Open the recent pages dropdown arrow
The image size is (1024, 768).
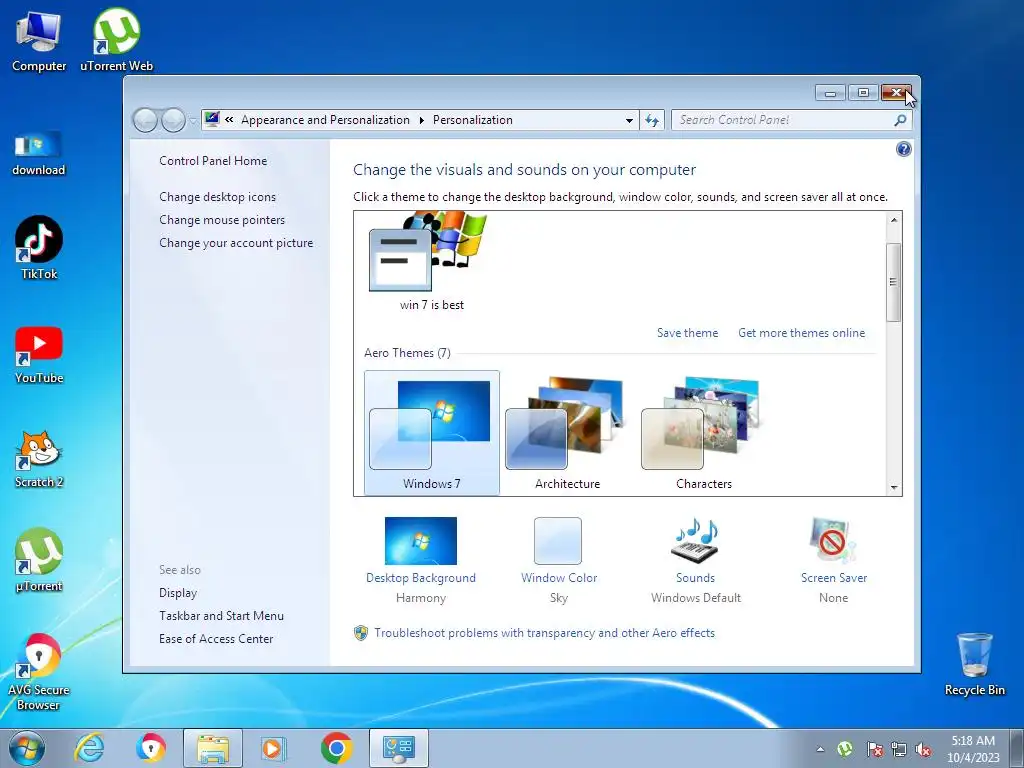193,121
